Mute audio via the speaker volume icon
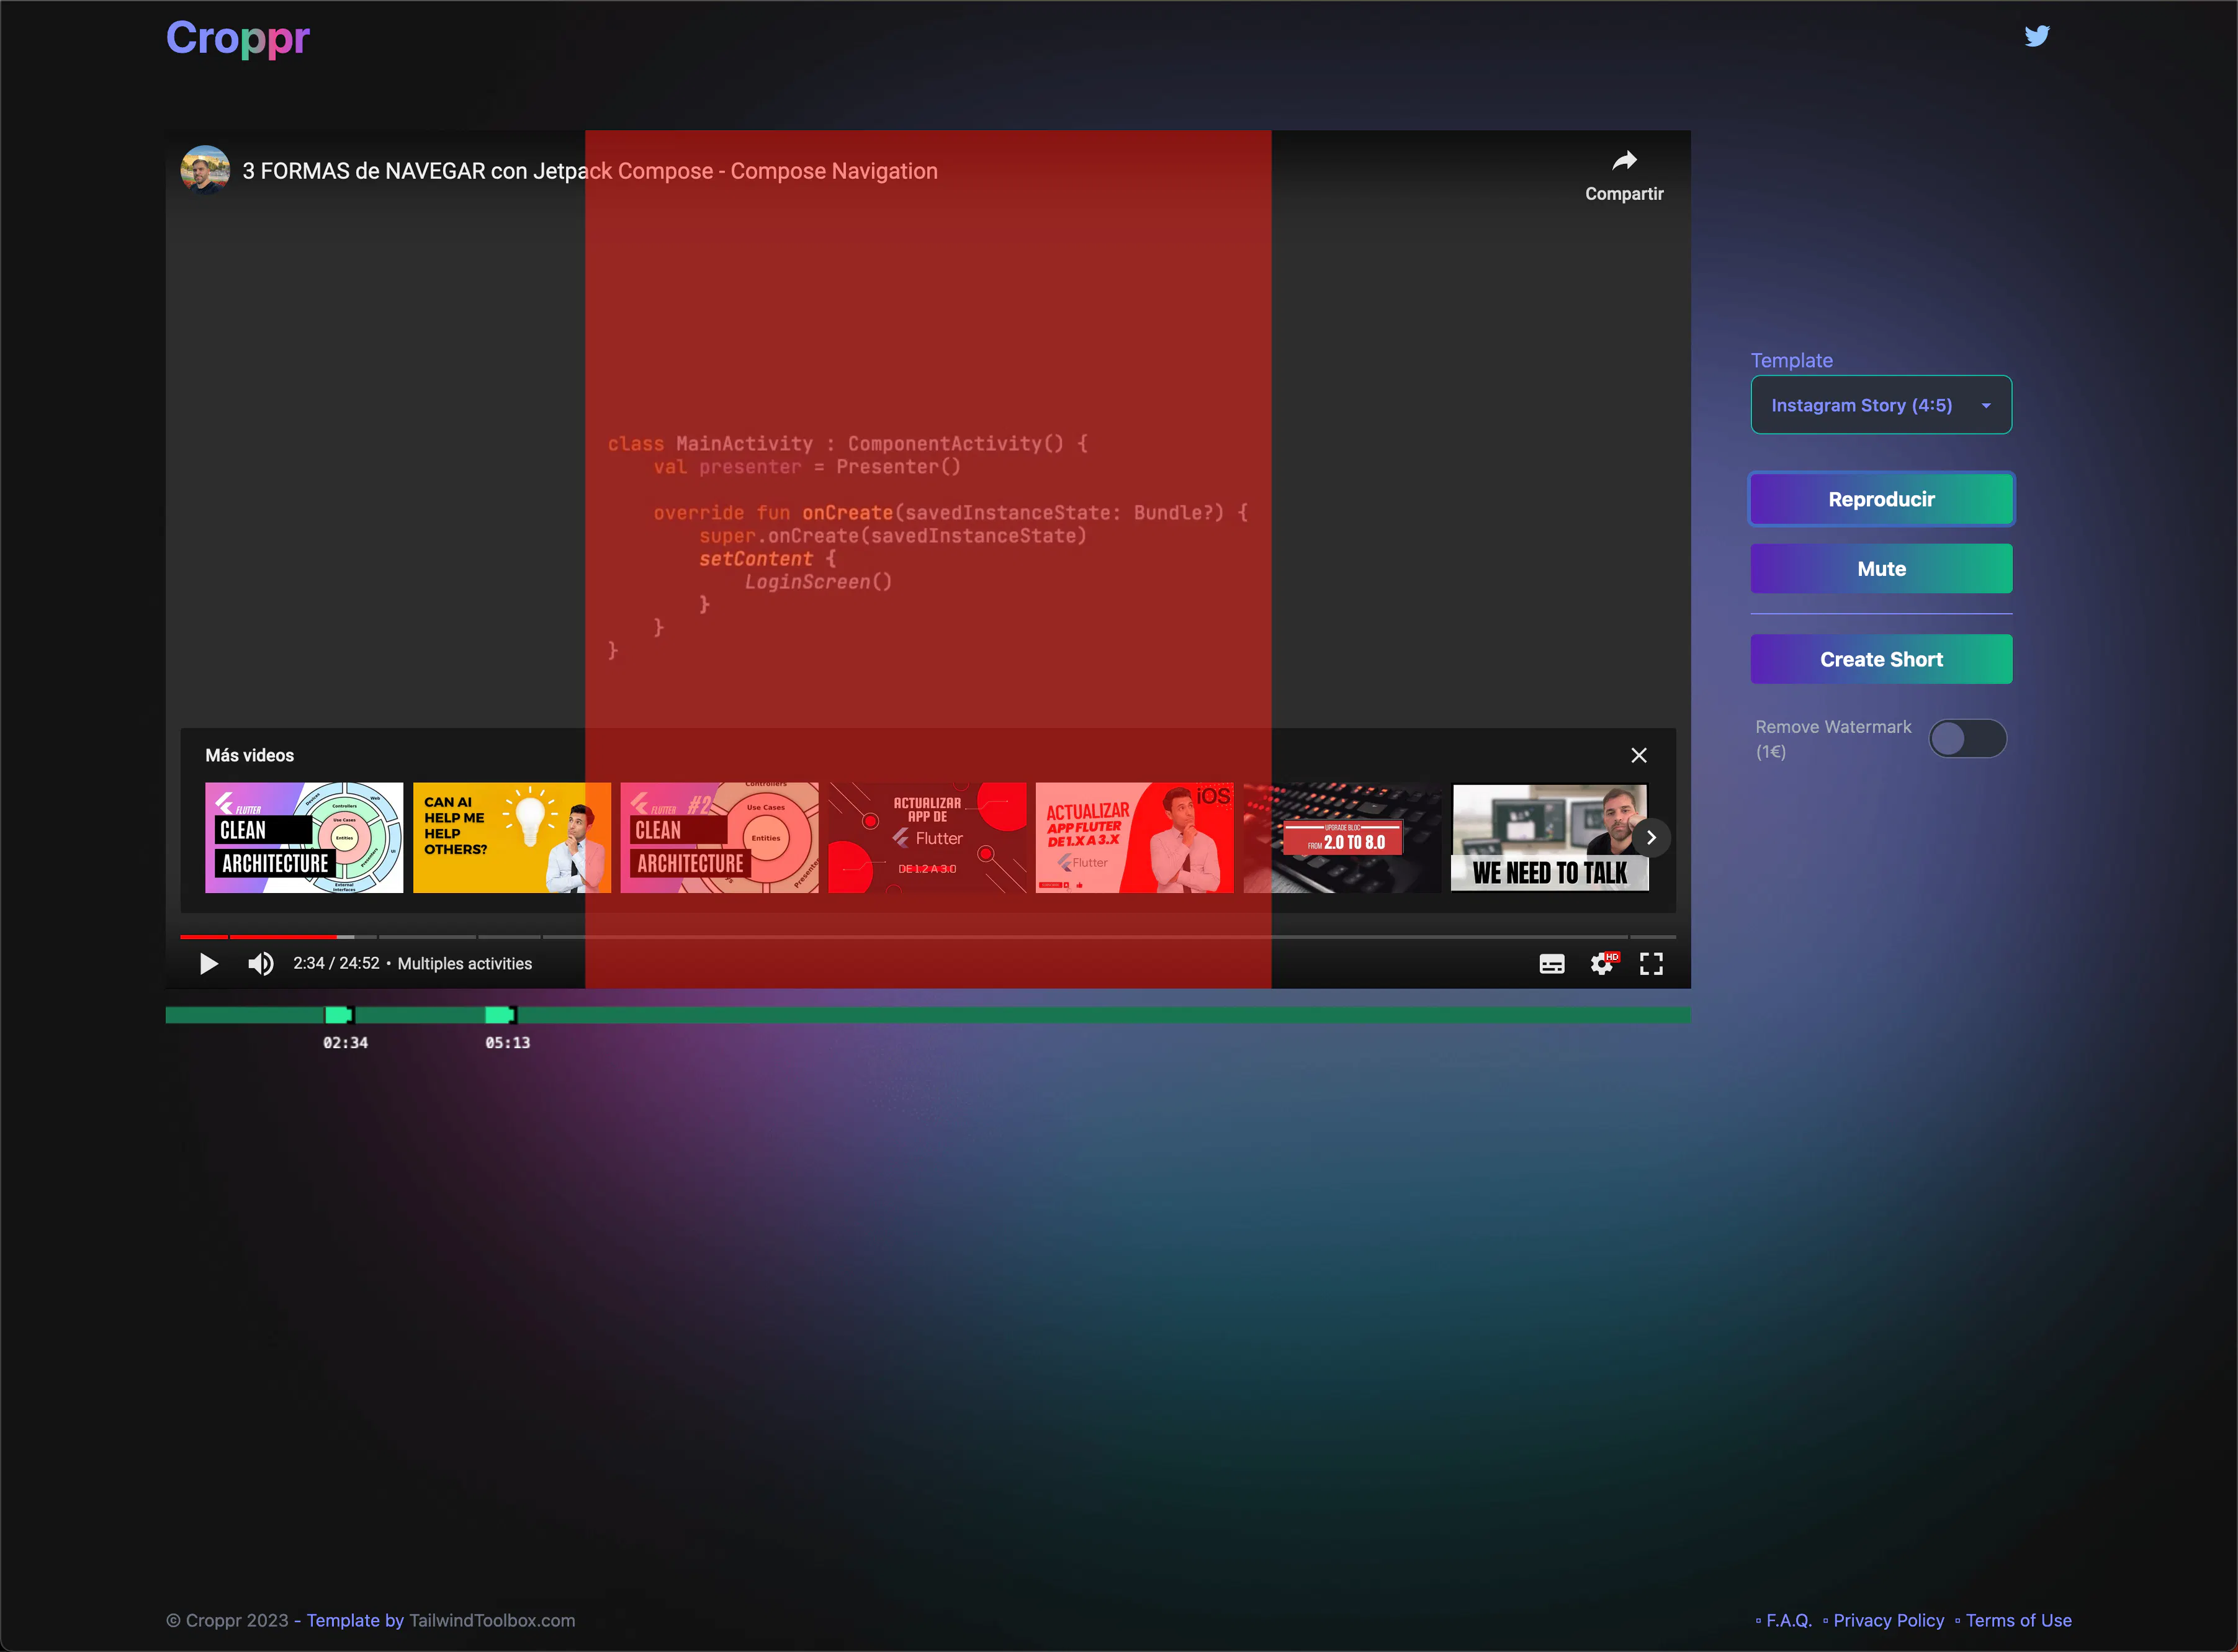 pyautogui.click(x=260, y=963)
